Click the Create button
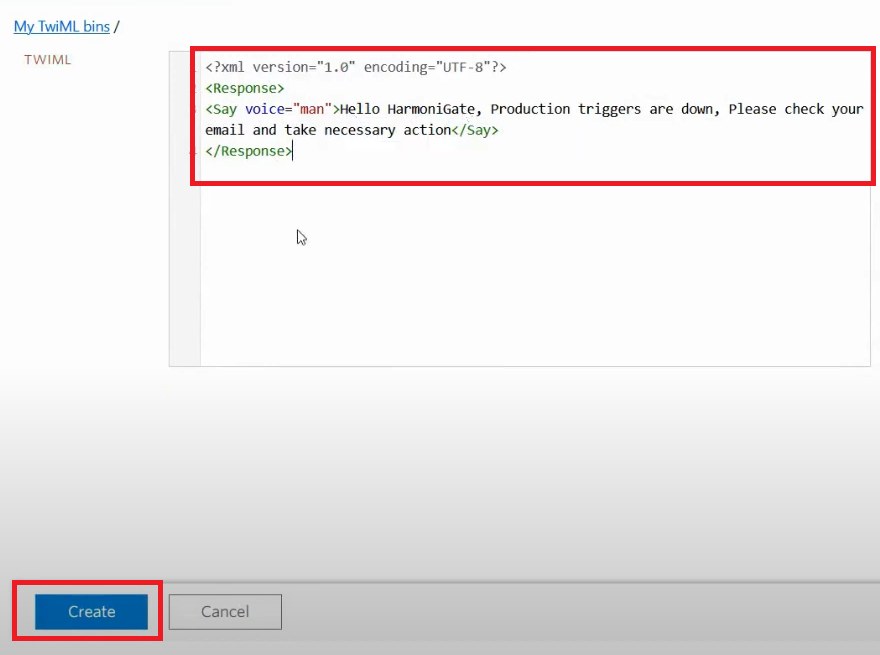The width and height of the screenshot is (880, 655). [x=91, y=611]
